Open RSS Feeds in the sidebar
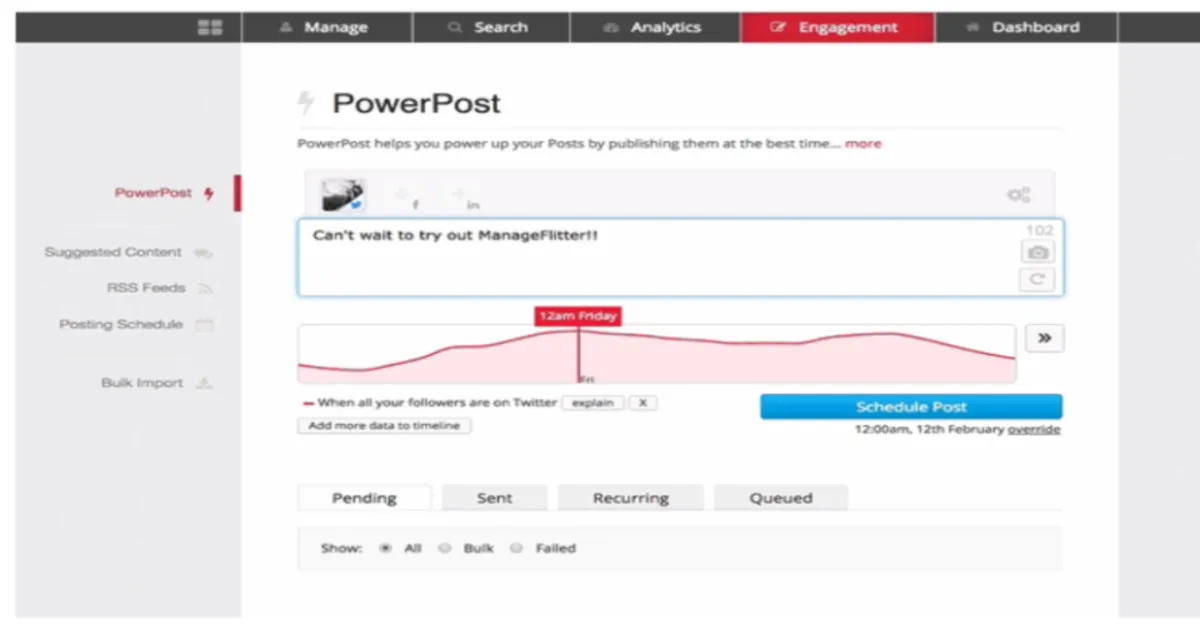Screen dimensions: 1200x643 pyautogui.click(x=146, y=288)
